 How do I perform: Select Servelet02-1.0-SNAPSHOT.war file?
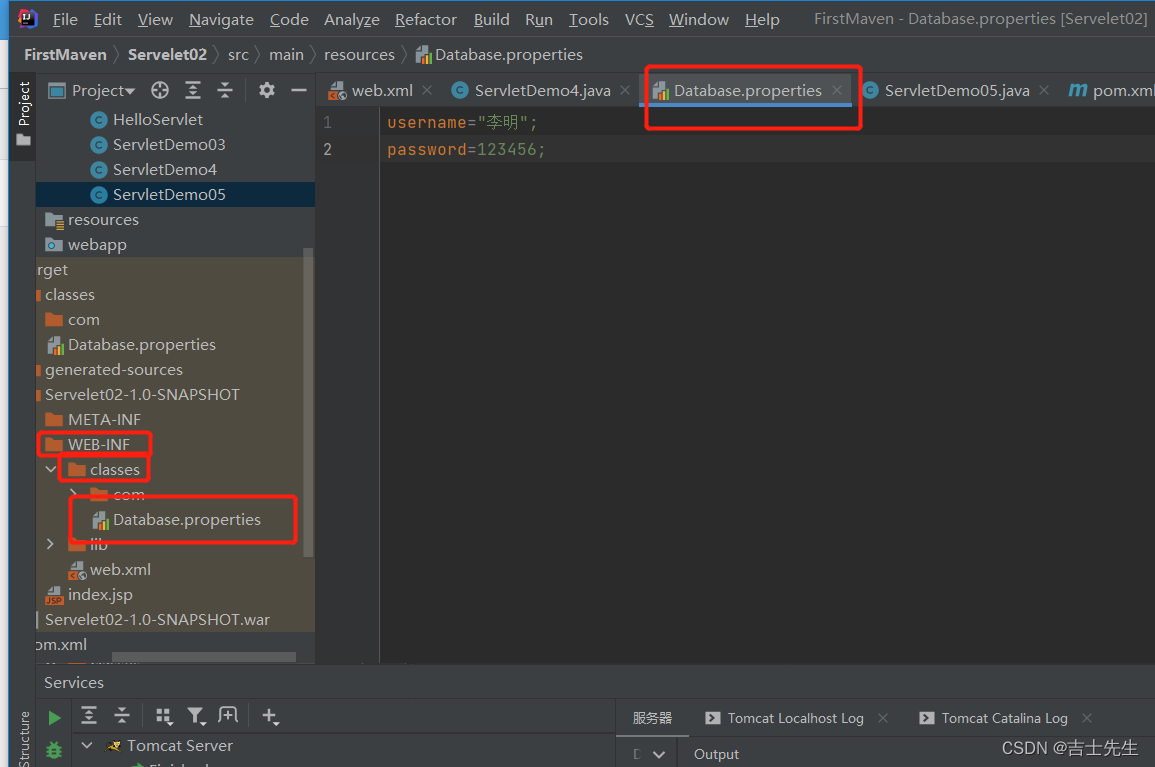point(157,620)
